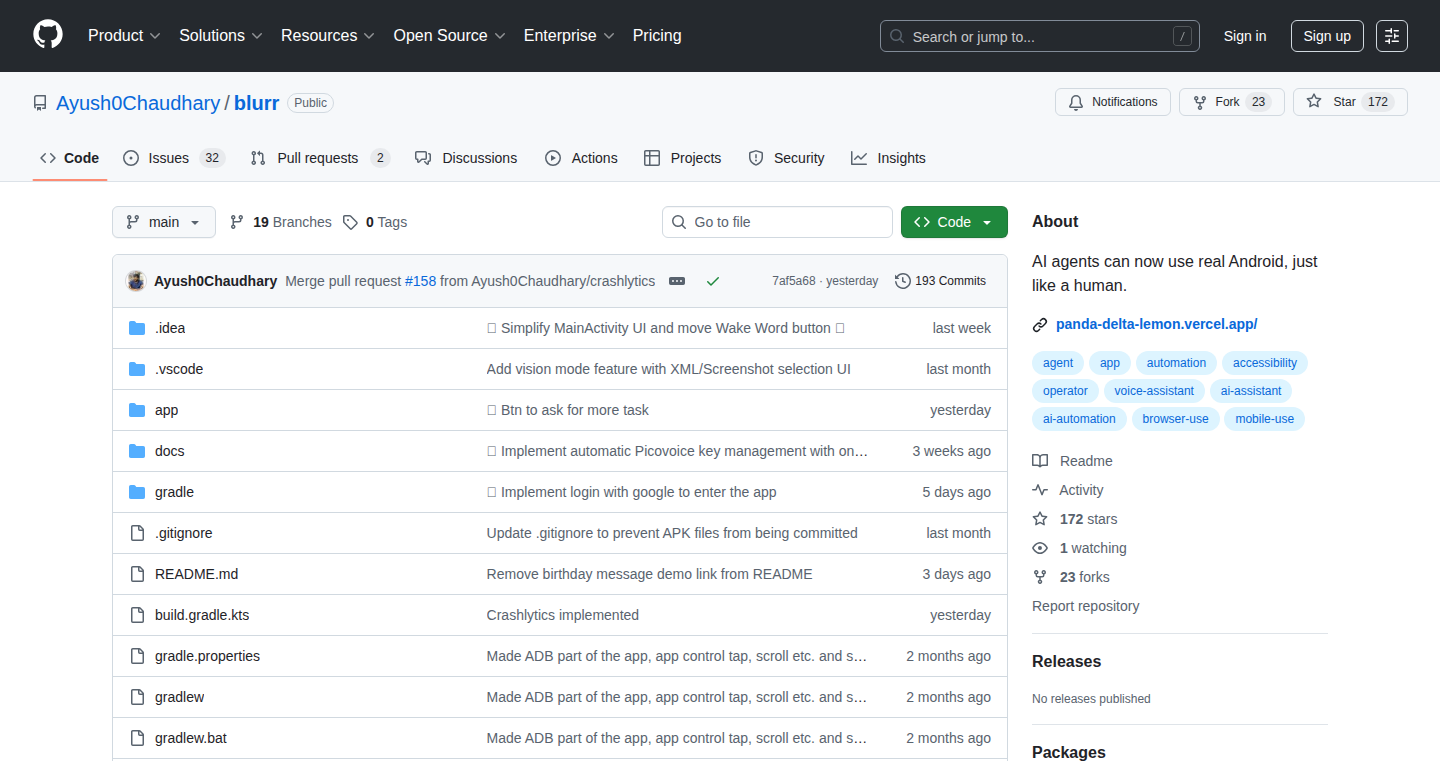Screen dimensions: 1440x761
Task: Click the tag icon next to Tags
Action: 350,222
